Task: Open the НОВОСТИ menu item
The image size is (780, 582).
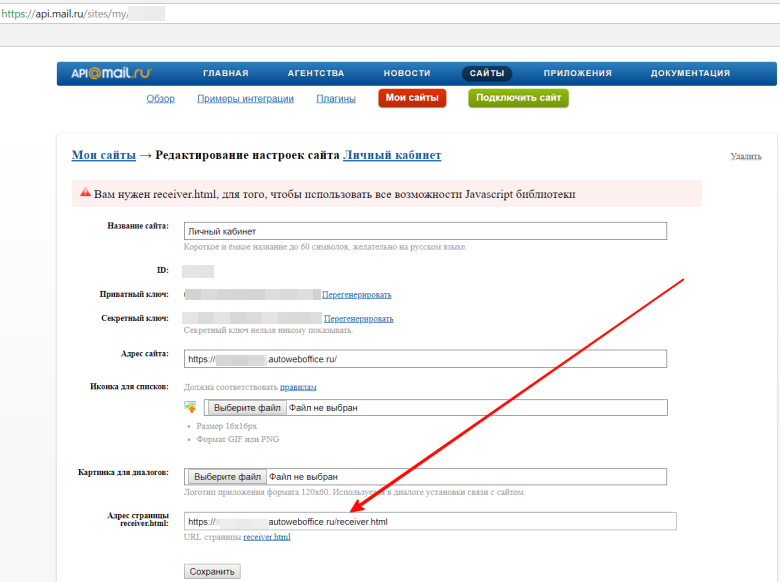Action: coord(407,73)
